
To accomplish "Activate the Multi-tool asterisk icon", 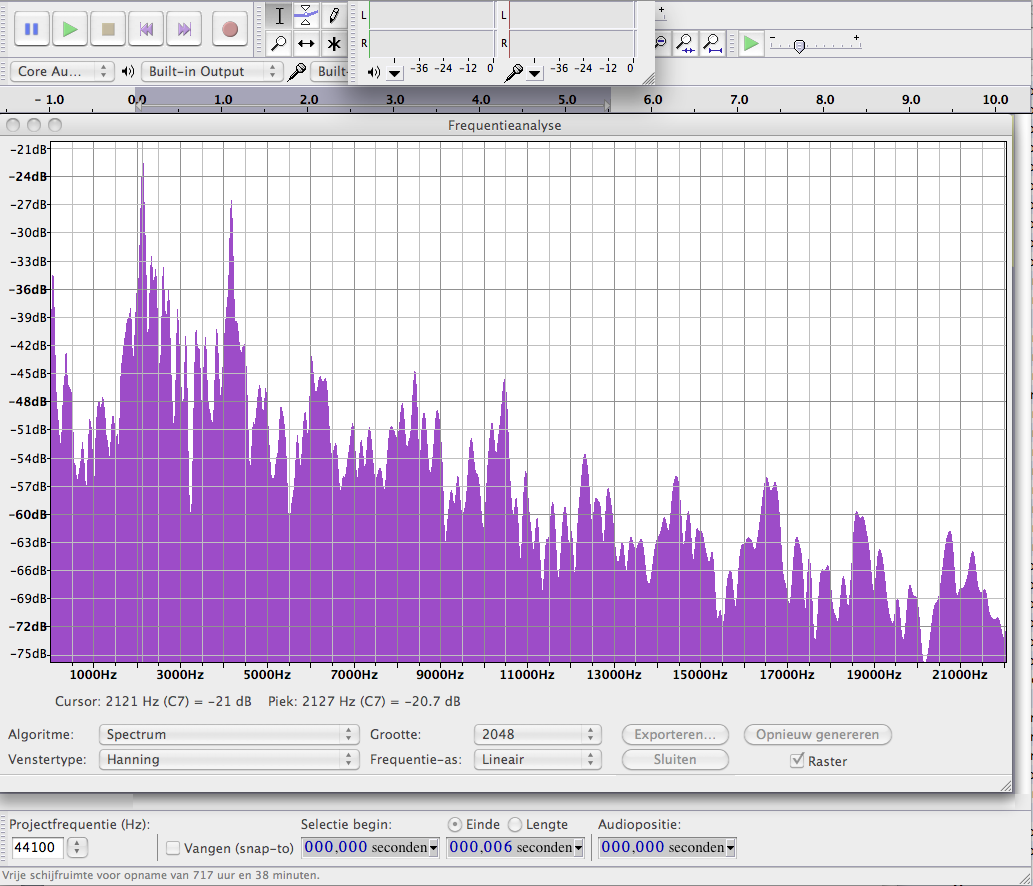I will click(x=334, y=43).
